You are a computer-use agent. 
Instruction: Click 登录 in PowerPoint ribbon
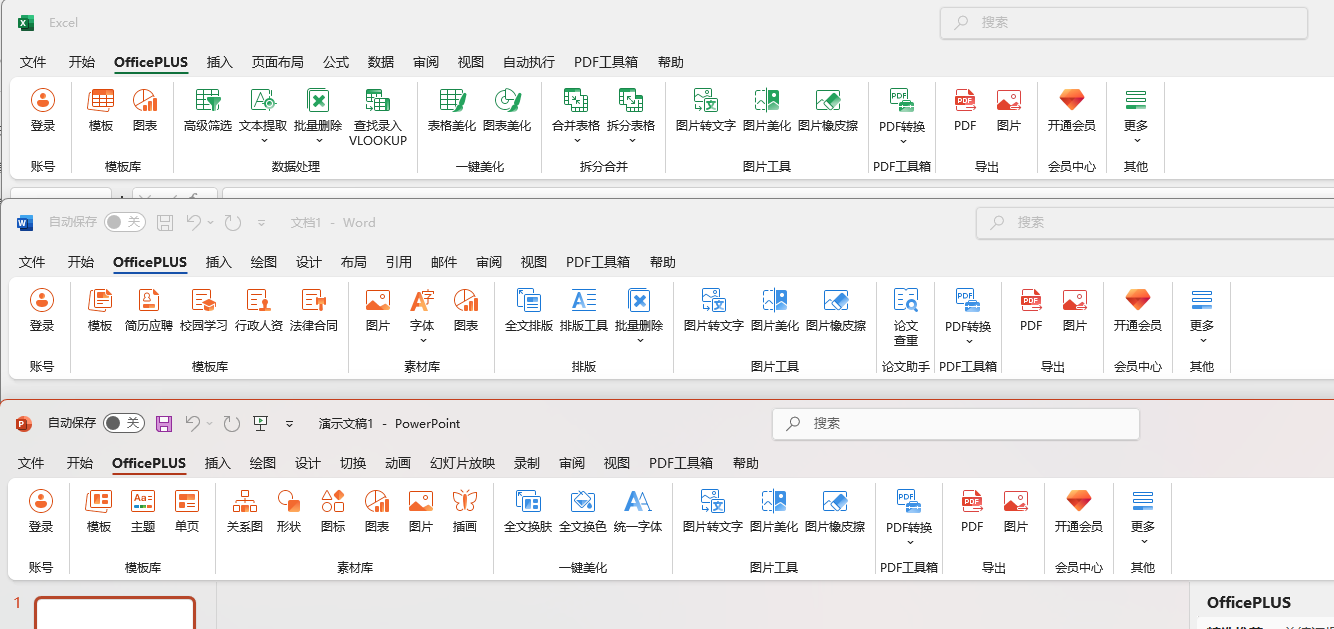click(41, 511)
